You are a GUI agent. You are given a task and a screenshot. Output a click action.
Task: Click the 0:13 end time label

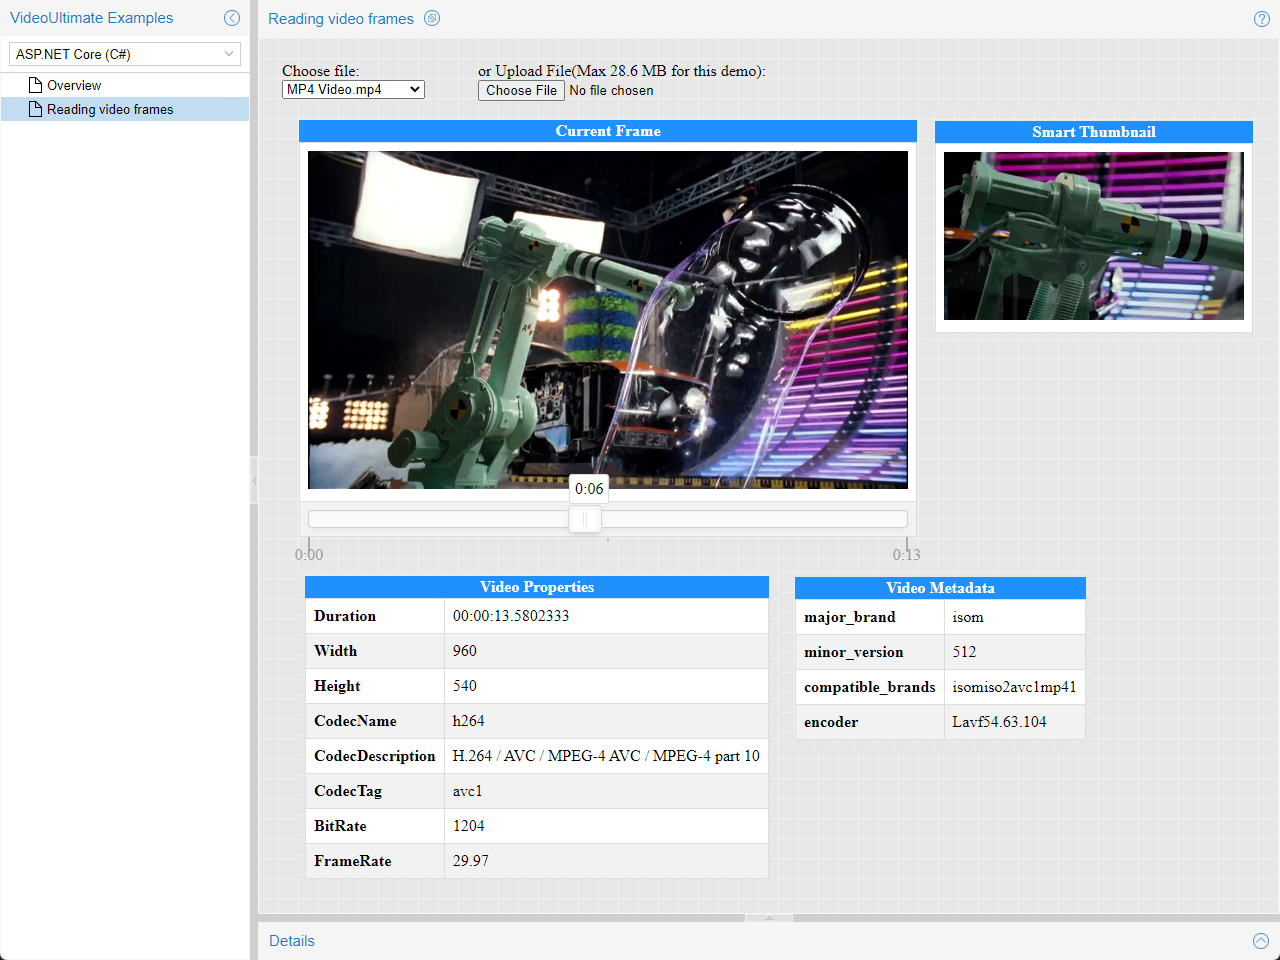905,554
